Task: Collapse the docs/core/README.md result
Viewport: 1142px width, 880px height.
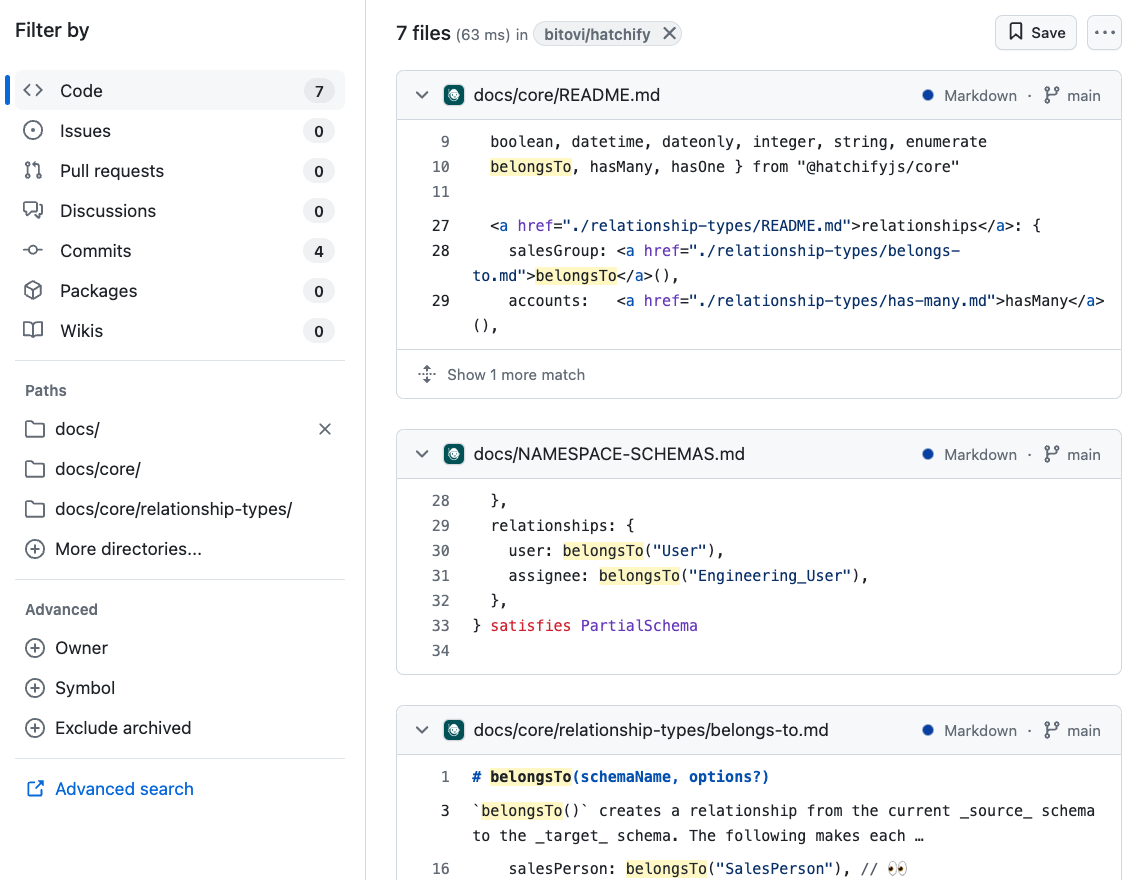Action: [421, 94]
